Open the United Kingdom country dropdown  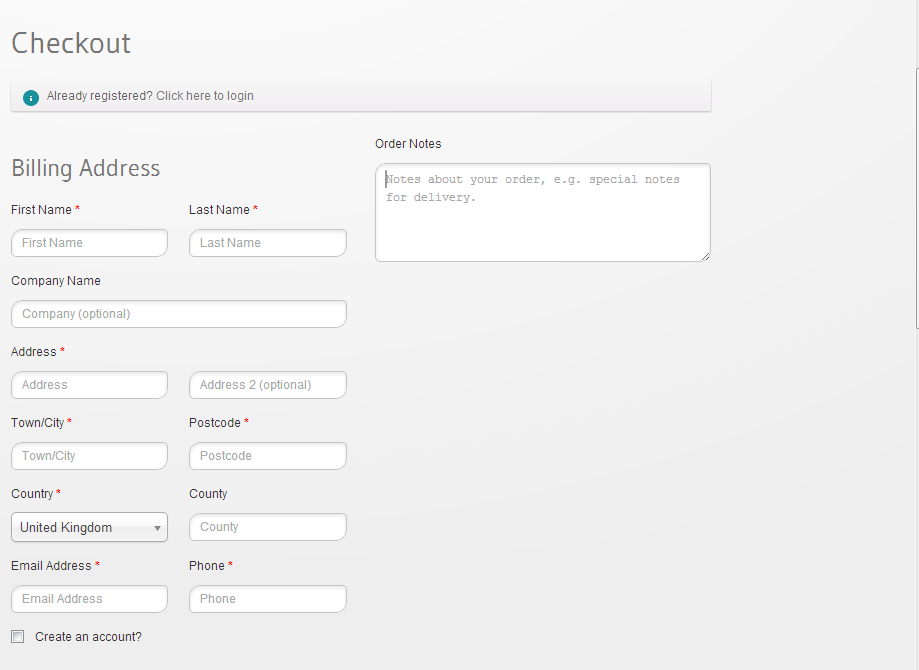point(88,527)
